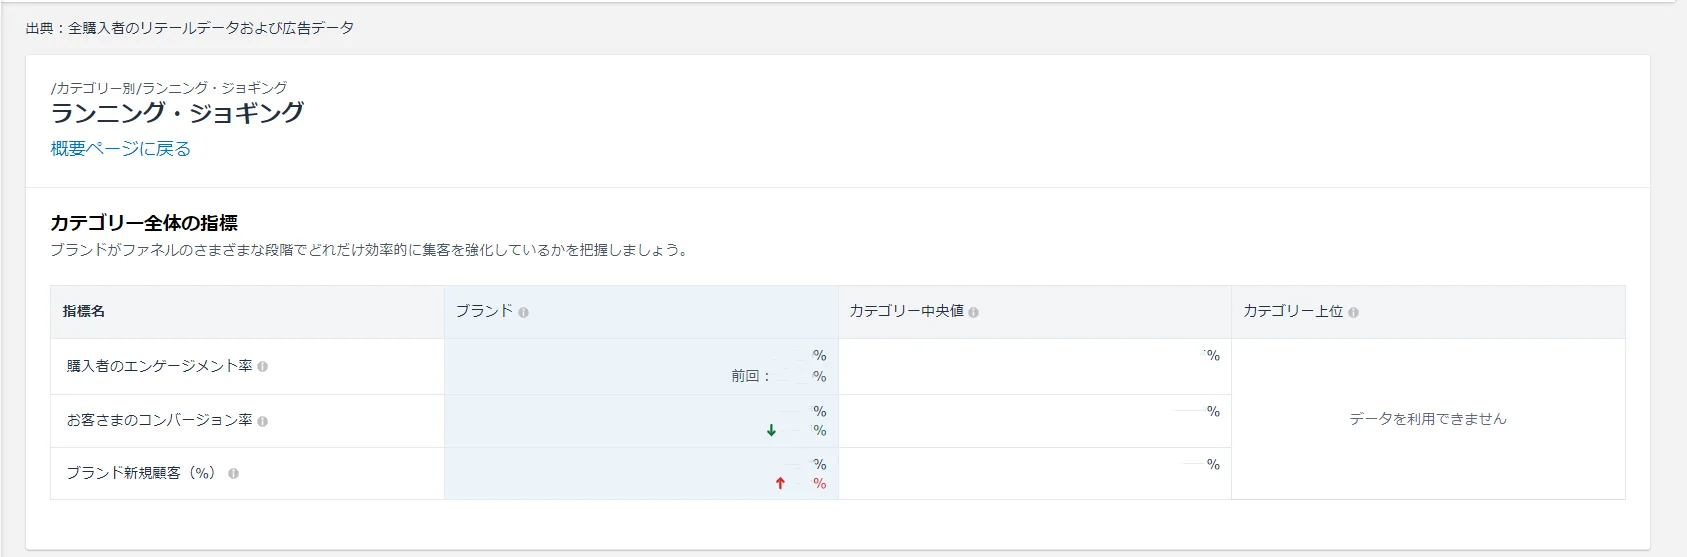Click the /カテゴリー別/ランニング・ジョギング breadcrumb
Image resolution: width=1687 pixels, height=557 pixels.
[x=169, y=88]
